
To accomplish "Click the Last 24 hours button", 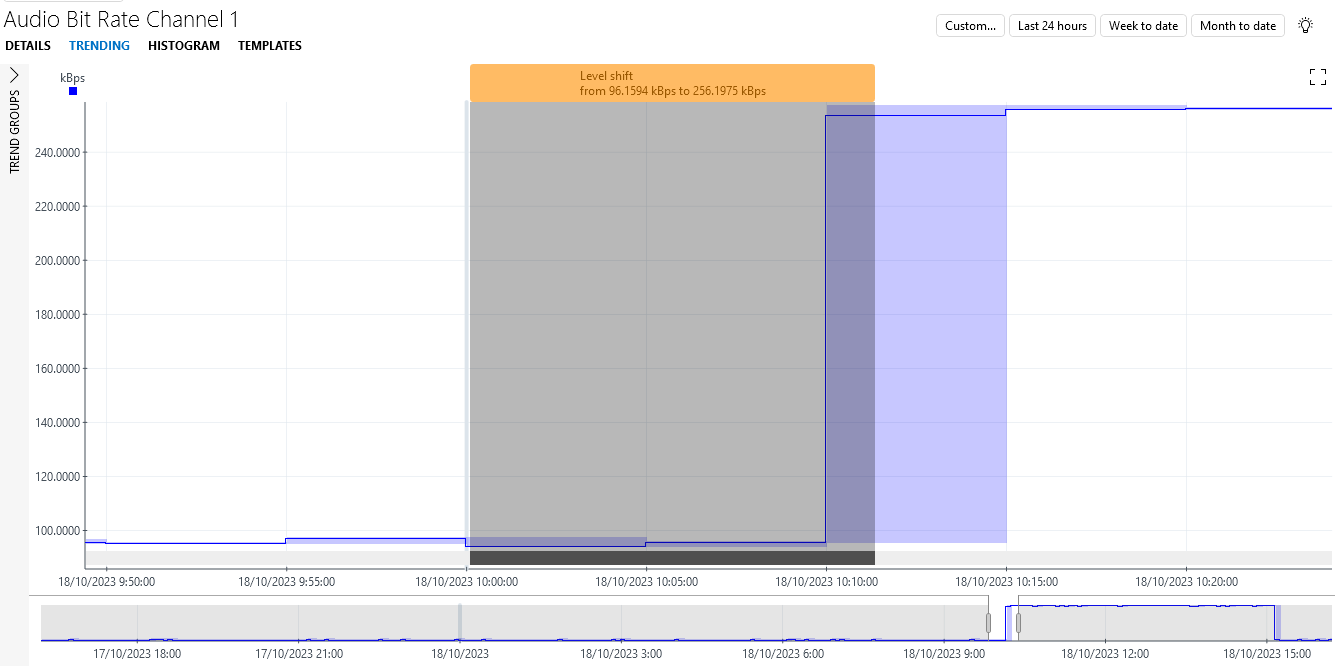I will (x=1052, y=25).
